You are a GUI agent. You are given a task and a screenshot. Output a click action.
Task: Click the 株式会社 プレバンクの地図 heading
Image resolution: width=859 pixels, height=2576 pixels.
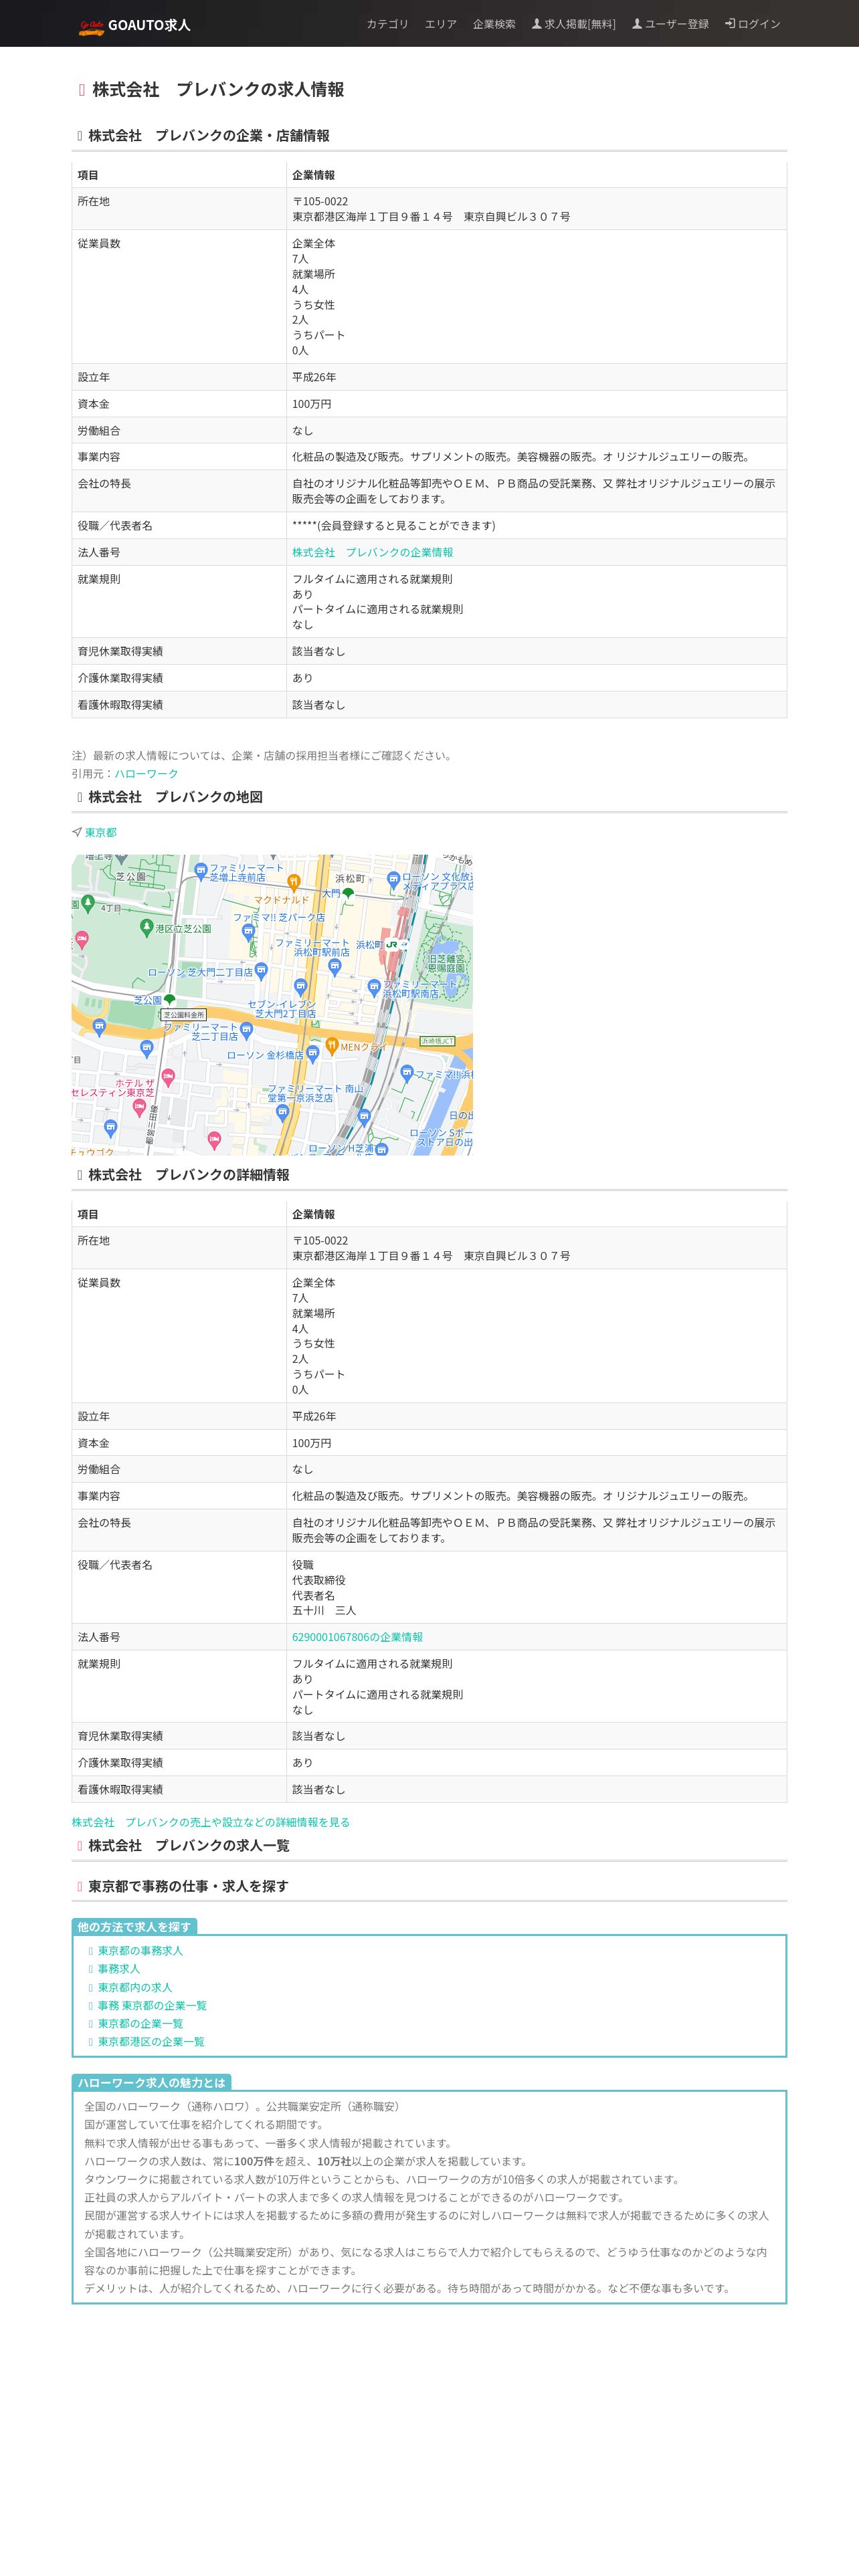pos(175,797)
